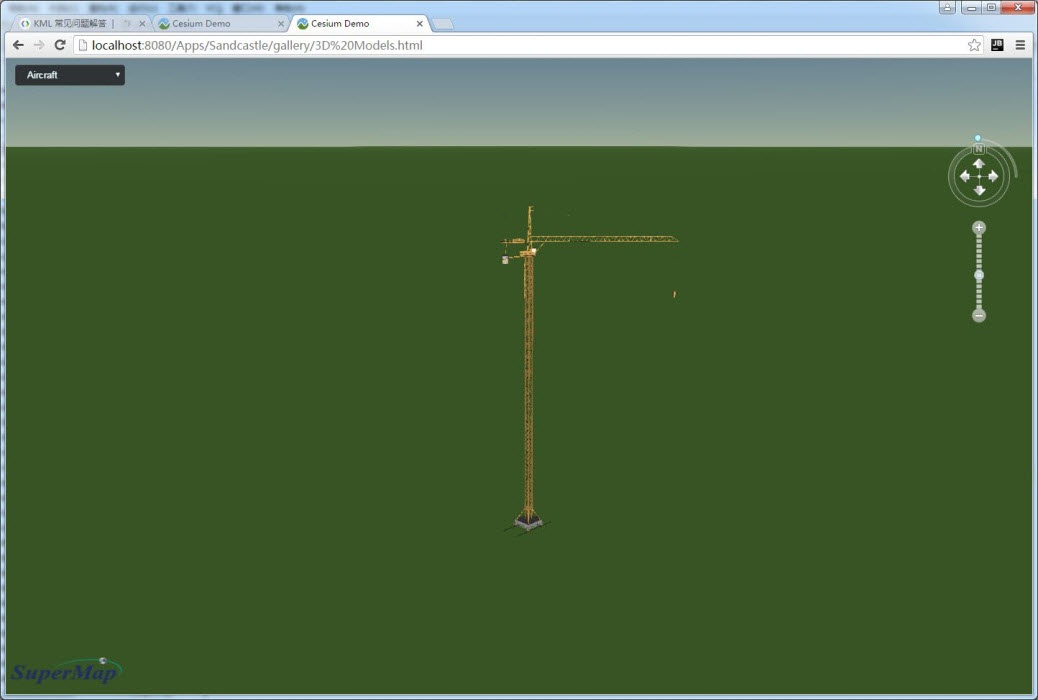Pan down with the navigation arrow
1038x700 pixels.
979,190
